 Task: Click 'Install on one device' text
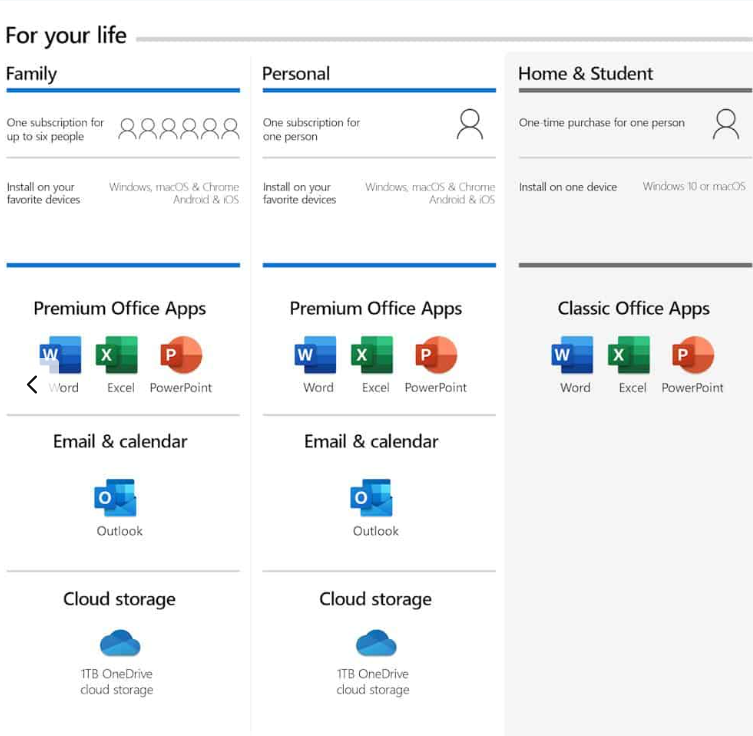point(568,187)
